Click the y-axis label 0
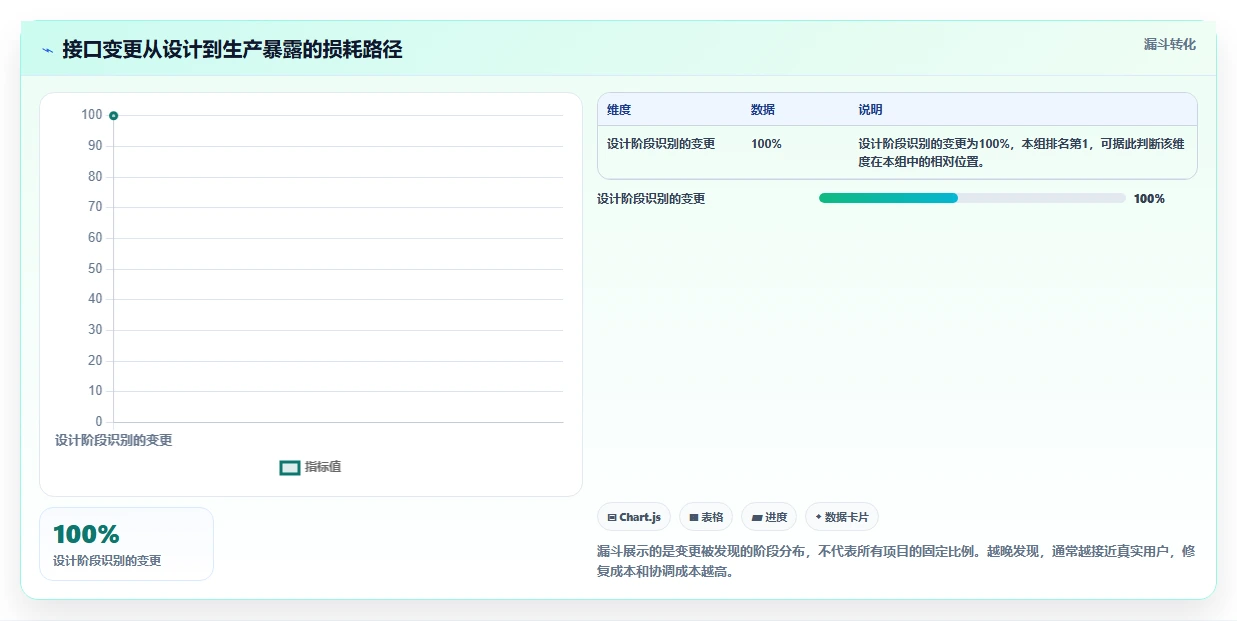This screenshot has width=1237, height=621. coord(99,422)
